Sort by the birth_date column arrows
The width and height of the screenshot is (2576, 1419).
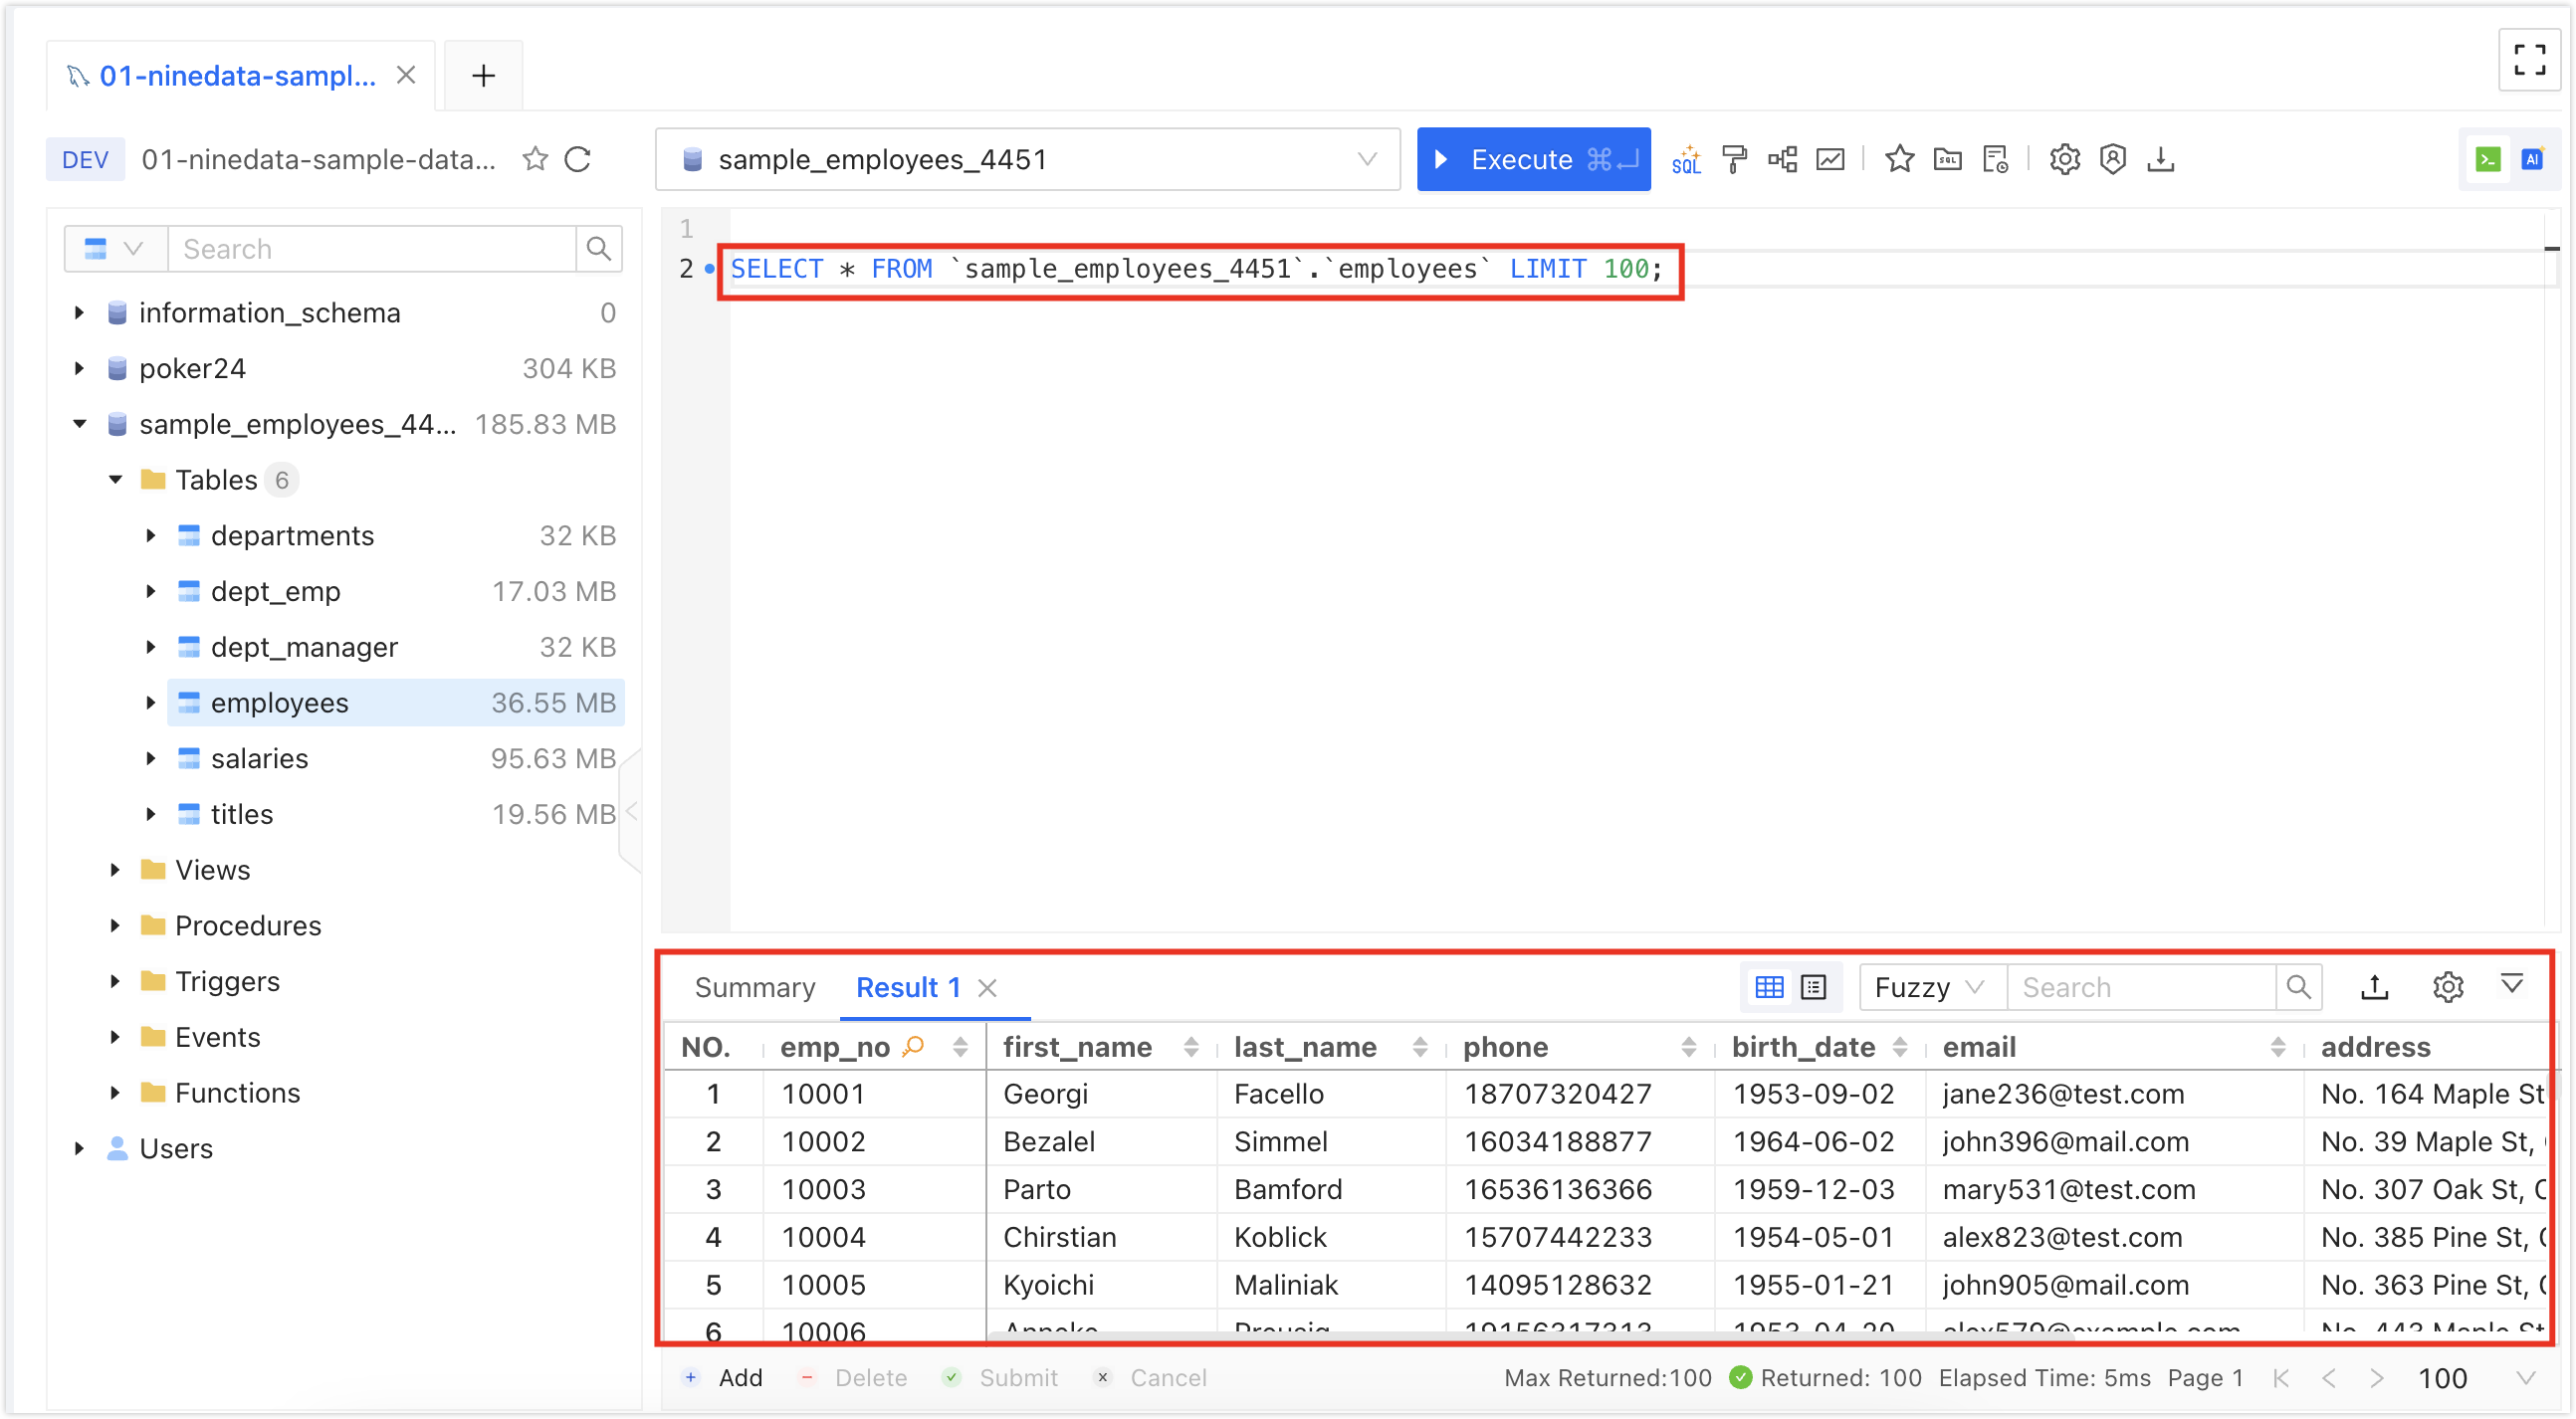(x=1899, y=1046)
